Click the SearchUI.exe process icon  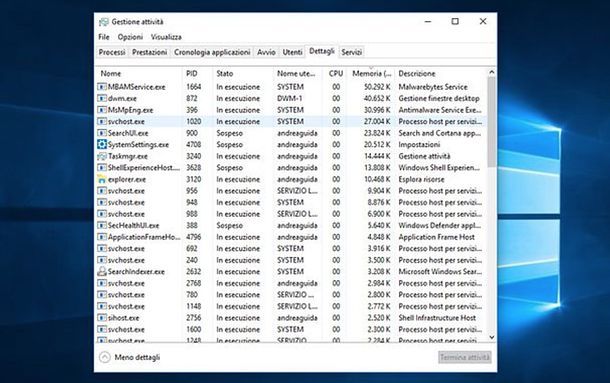click(x=102, y=133)
